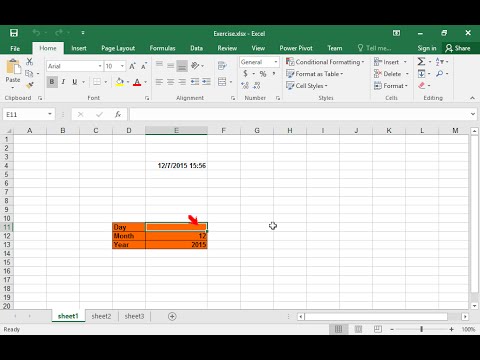Click the Cut scissors icon
Screen dimensions: 480x360
coord(30,61)
